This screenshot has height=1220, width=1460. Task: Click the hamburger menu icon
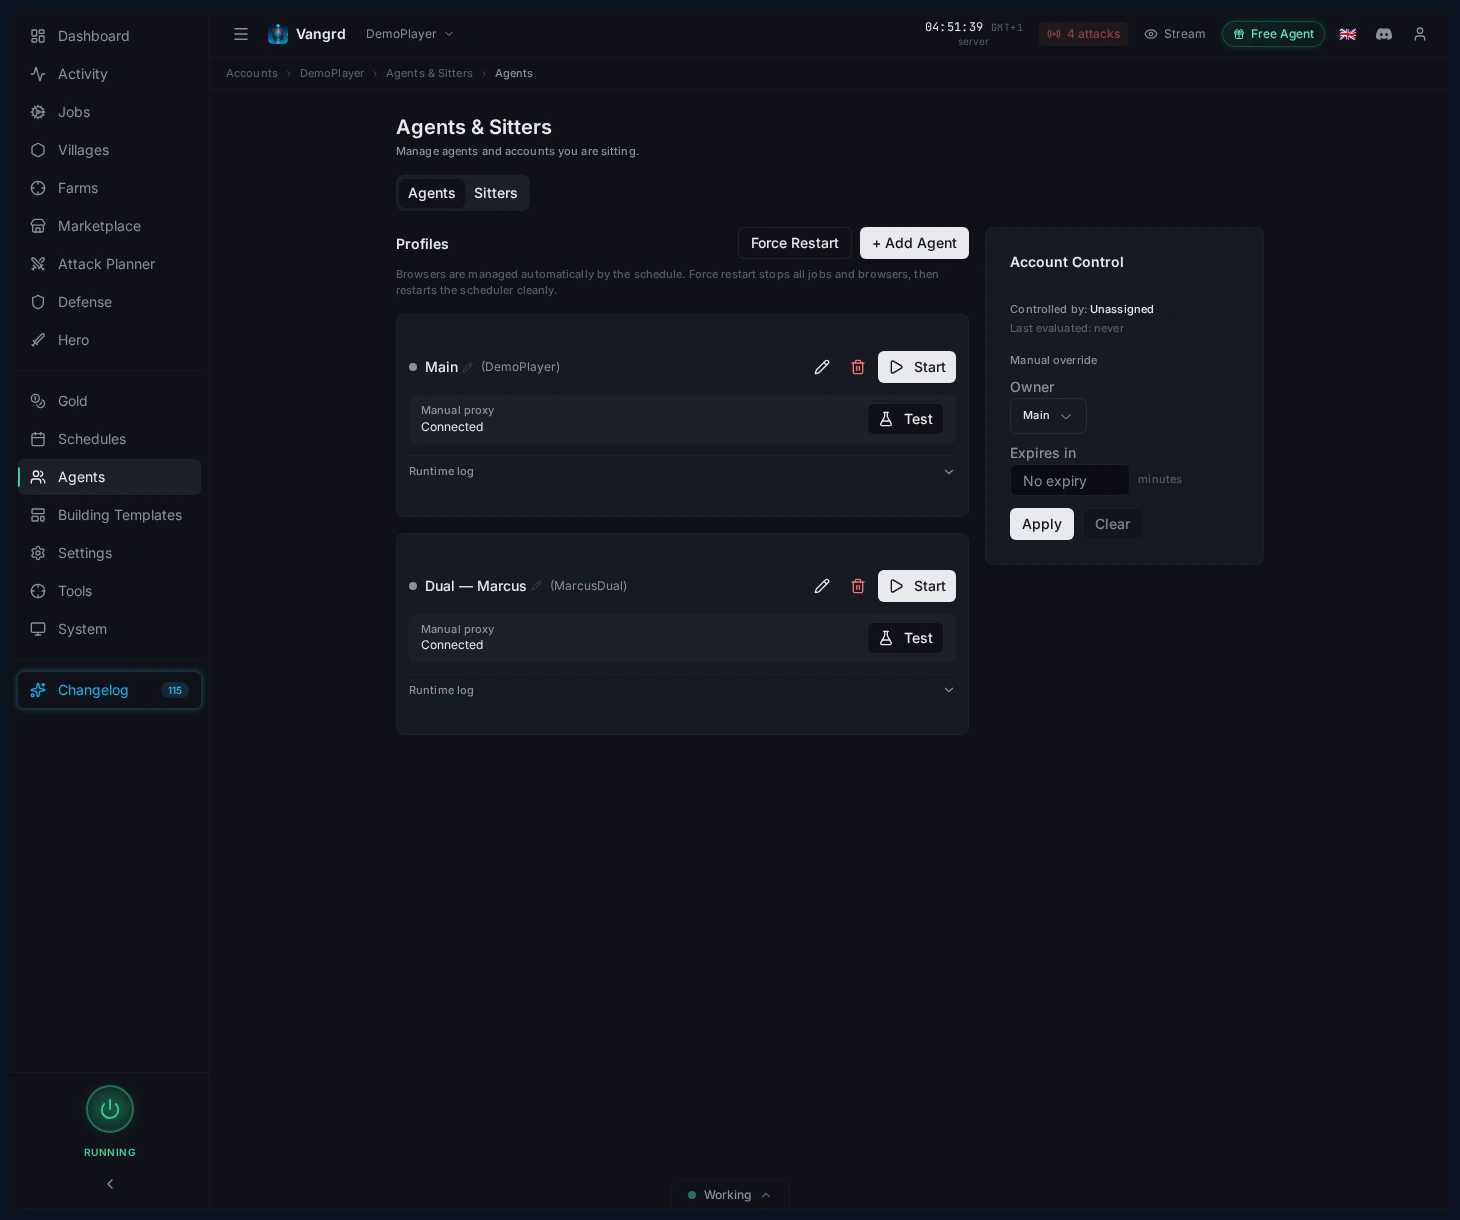pos(241,34)
